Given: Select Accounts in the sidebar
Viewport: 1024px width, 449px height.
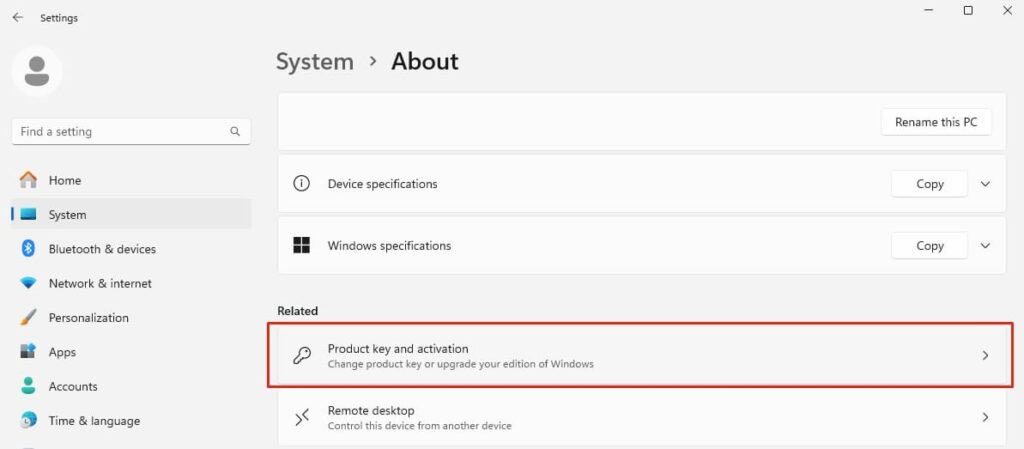Looking at the screenshot, I should point(73,386).
